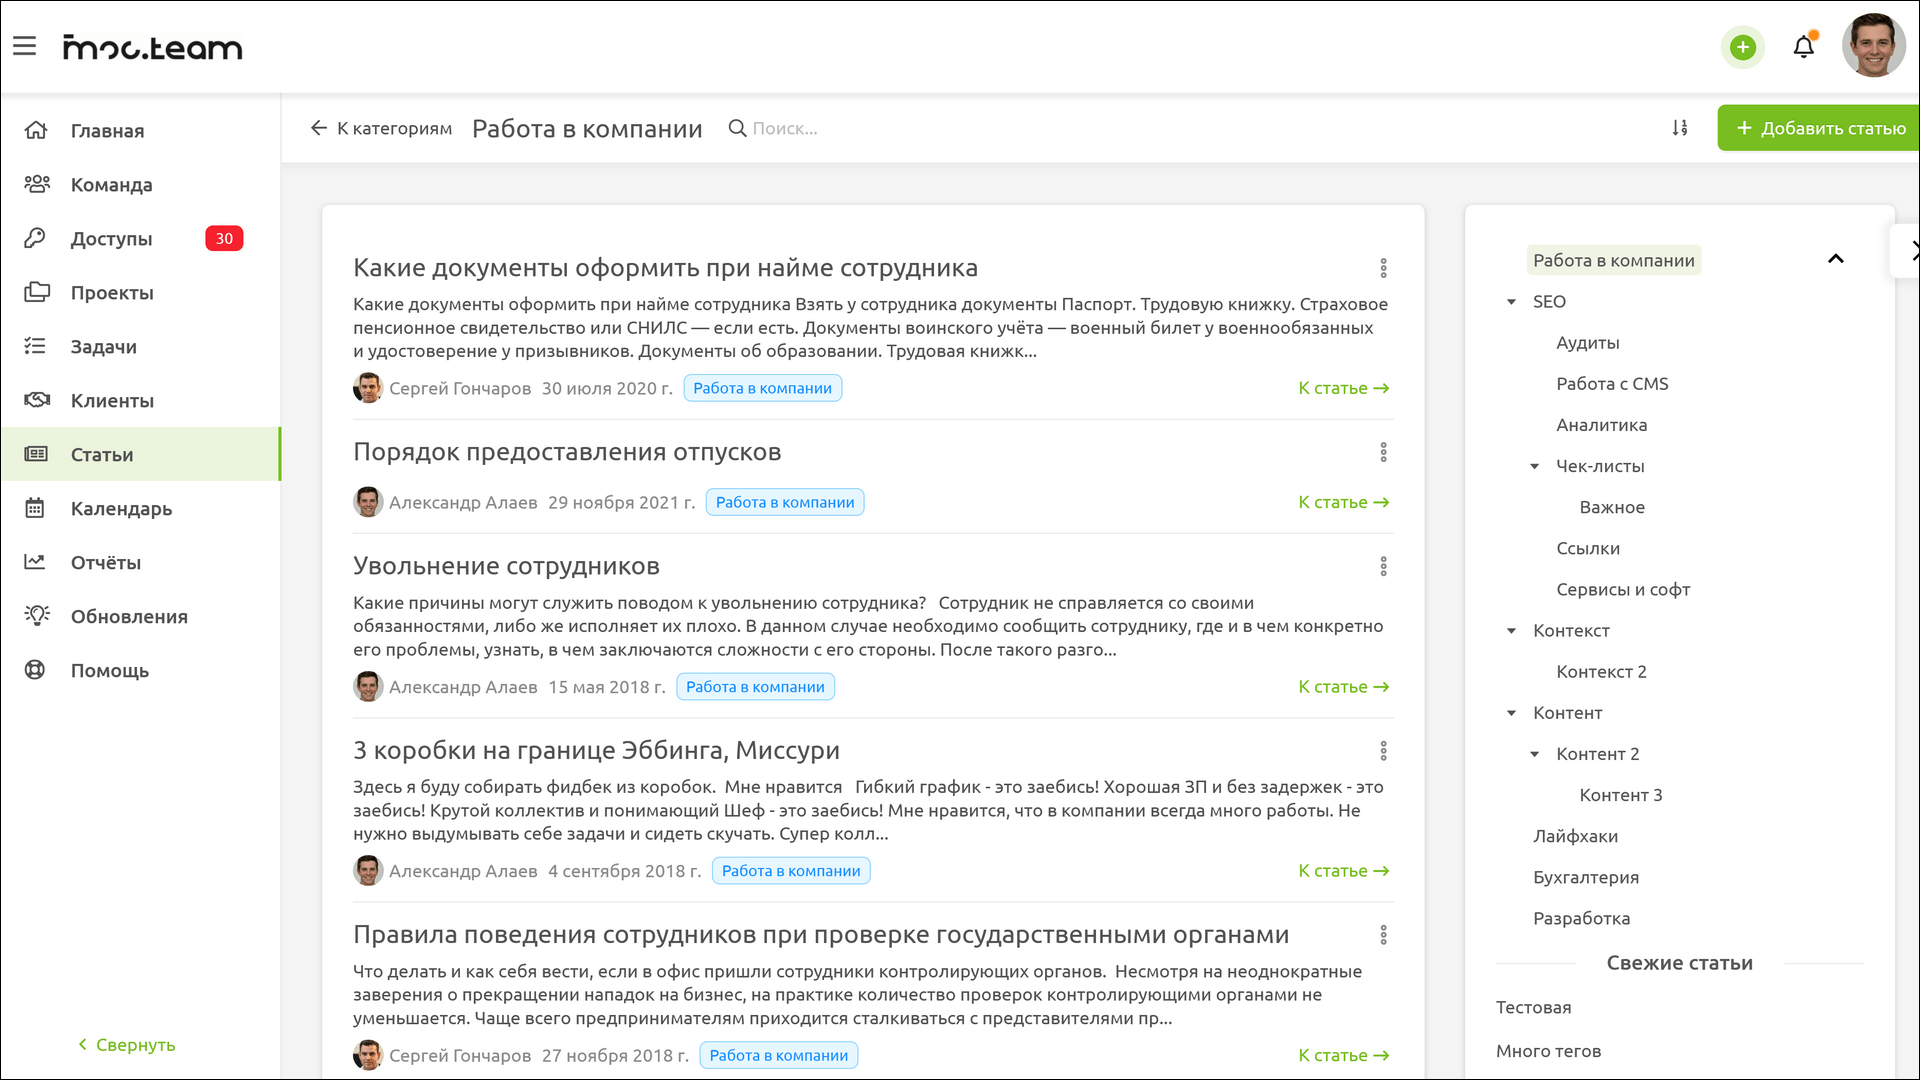
Task: Click the Статьи newspaper icon
Action: pyautogui.click(x=36, y=454)
